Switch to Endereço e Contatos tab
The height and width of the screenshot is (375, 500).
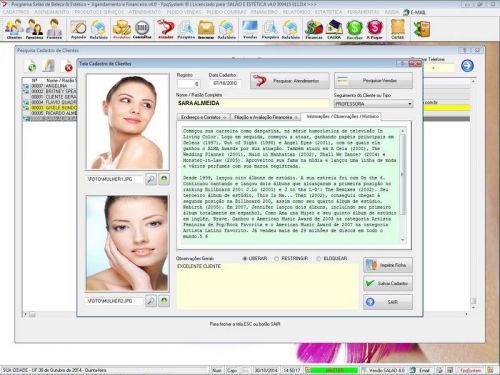click(x=203, y=117)
